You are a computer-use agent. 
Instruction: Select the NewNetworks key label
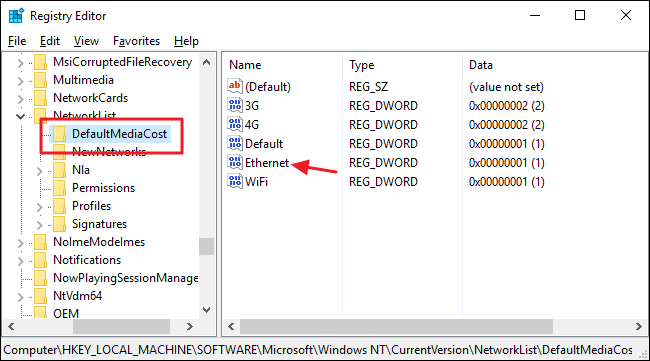coord(109,152)
